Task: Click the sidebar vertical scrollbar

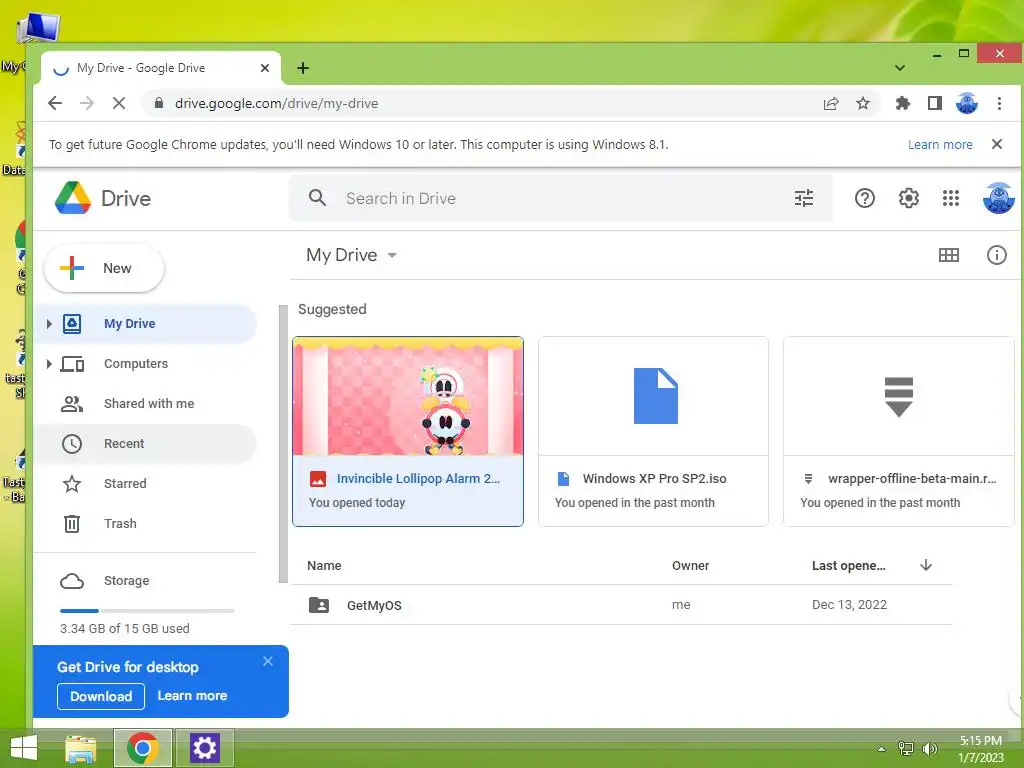Action: 283,443
